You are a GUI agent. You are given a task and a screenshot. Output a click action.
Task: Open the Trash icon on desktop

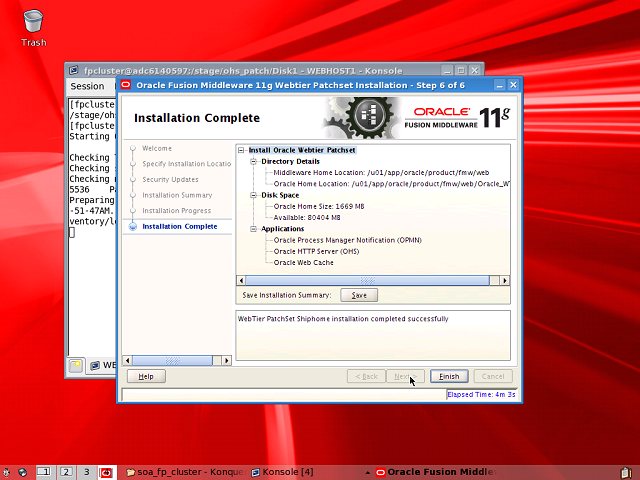pos(33,28)
